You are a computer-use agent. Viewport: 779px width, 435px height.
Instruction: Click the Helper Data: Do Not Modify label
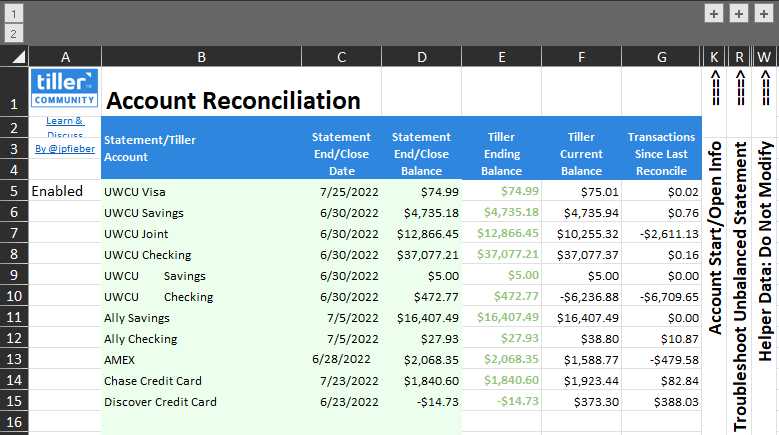click(x=765, y=251)
